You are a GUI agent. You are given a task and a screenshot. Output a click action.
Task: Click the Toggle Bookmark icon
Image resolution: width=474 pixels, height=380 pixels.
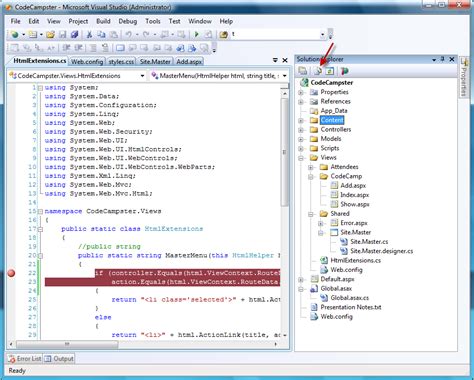point(120,48)
